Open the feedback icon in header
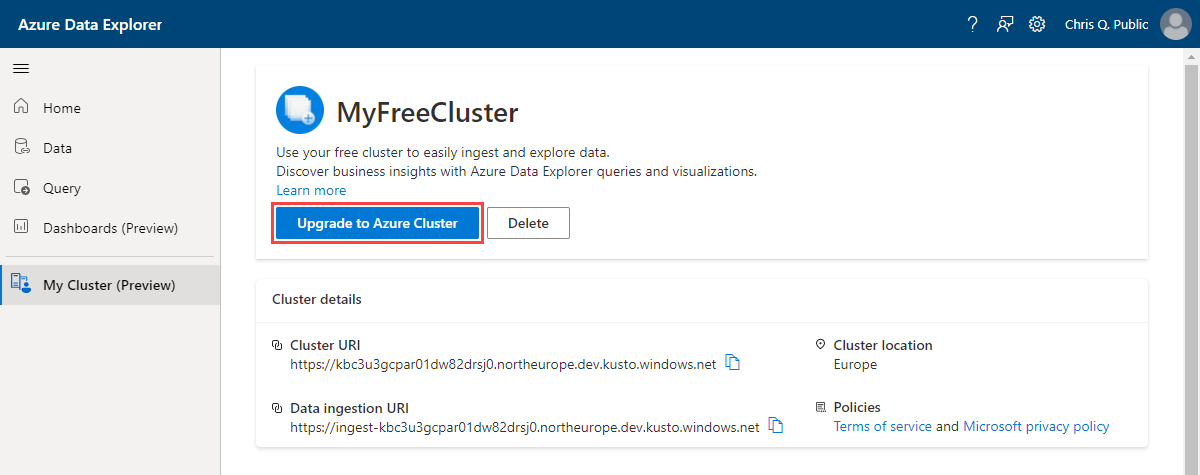This screenshot has height=475, width=1200. 1005,24
